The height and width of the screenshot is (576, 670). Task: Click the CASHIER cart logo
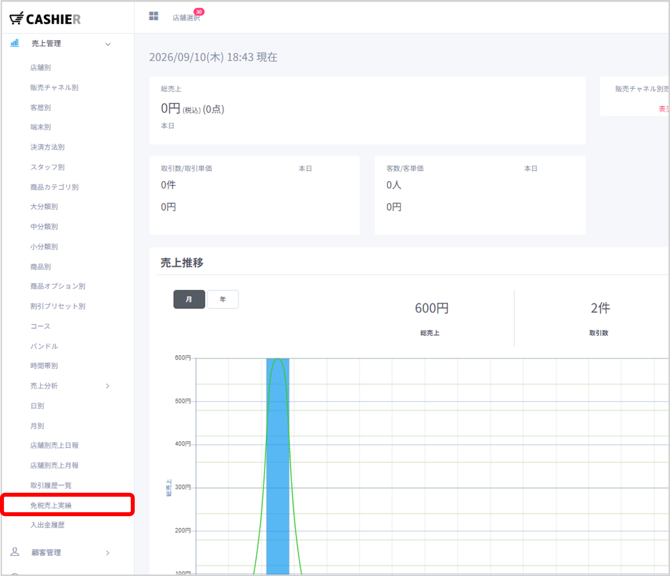pos(45,18)
